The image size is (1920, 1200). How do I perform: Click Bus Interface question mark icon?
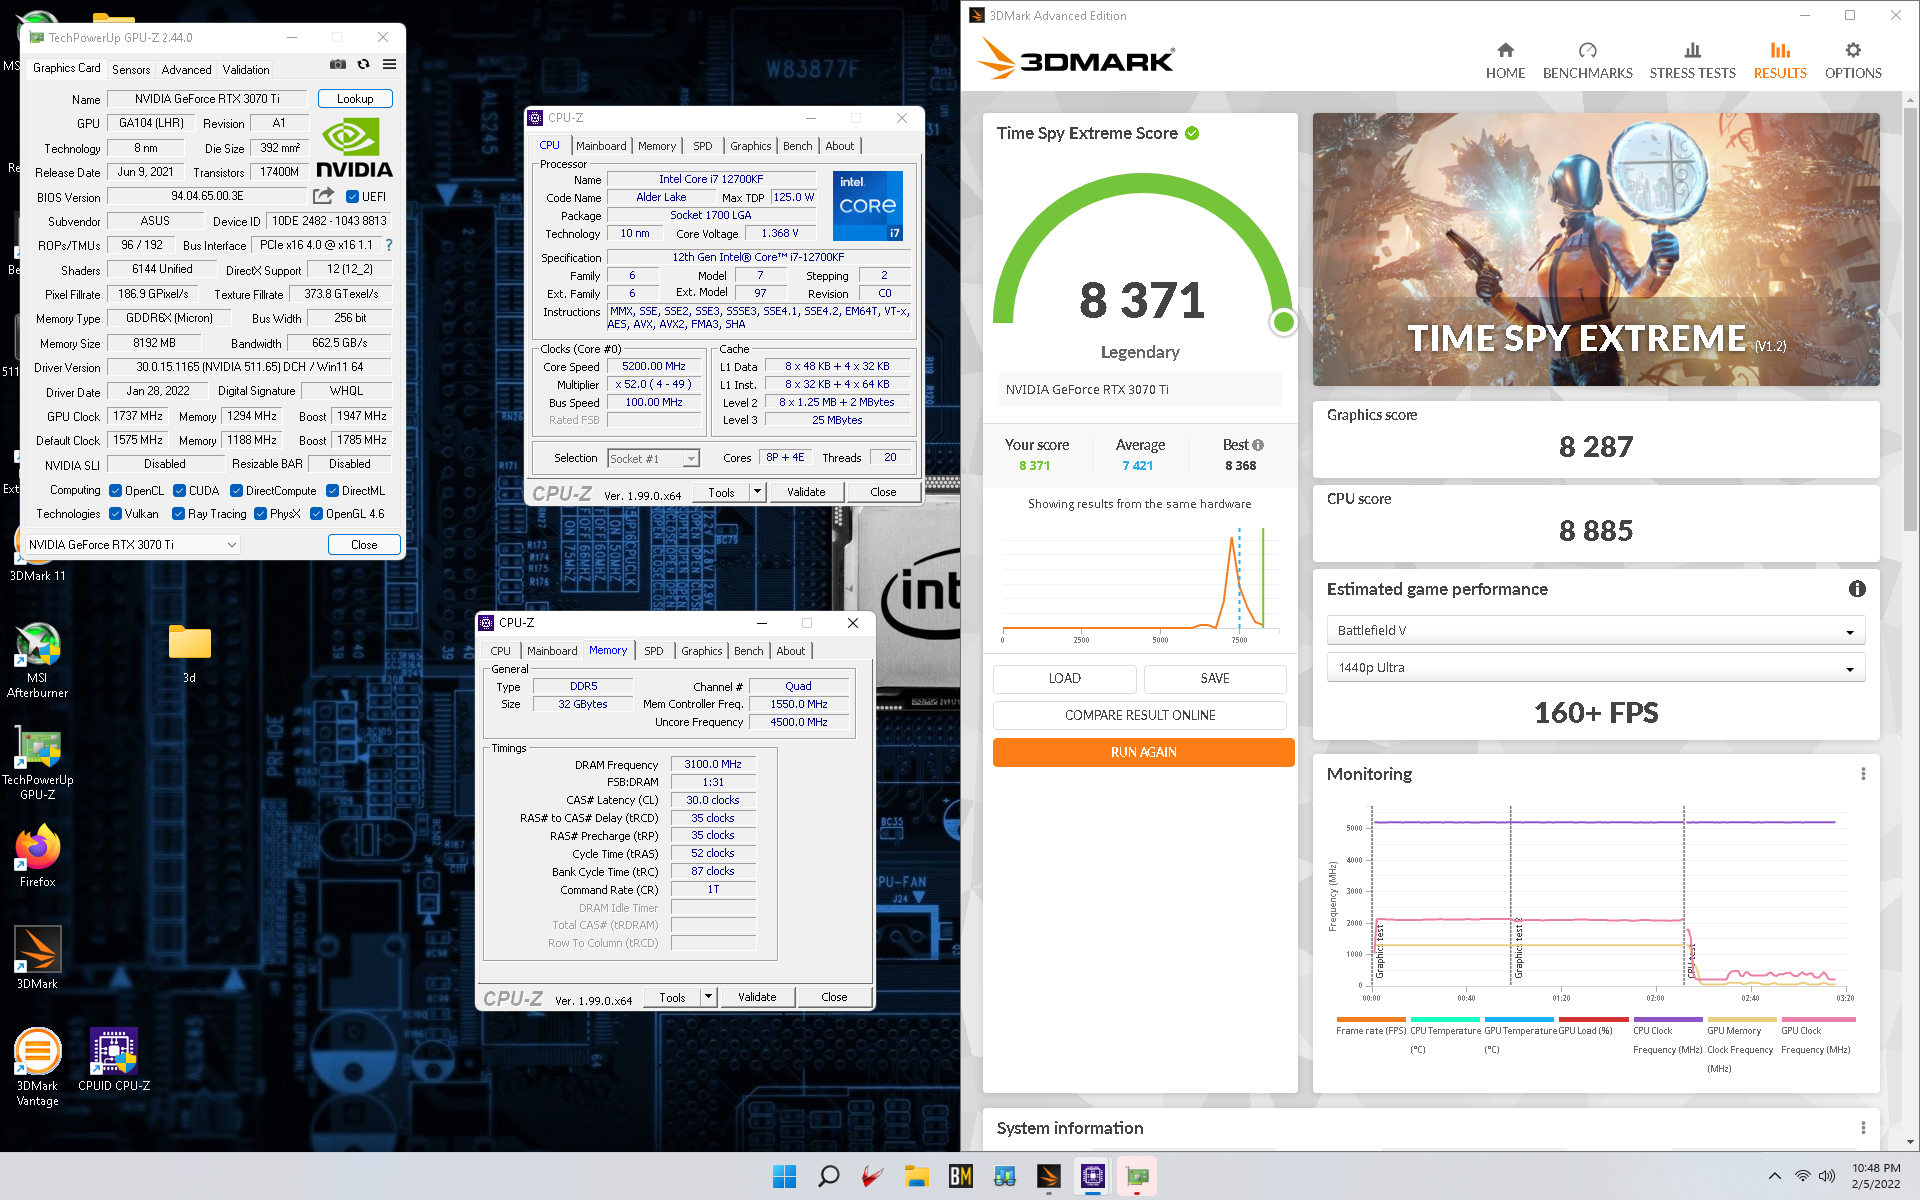coord(389,245)
